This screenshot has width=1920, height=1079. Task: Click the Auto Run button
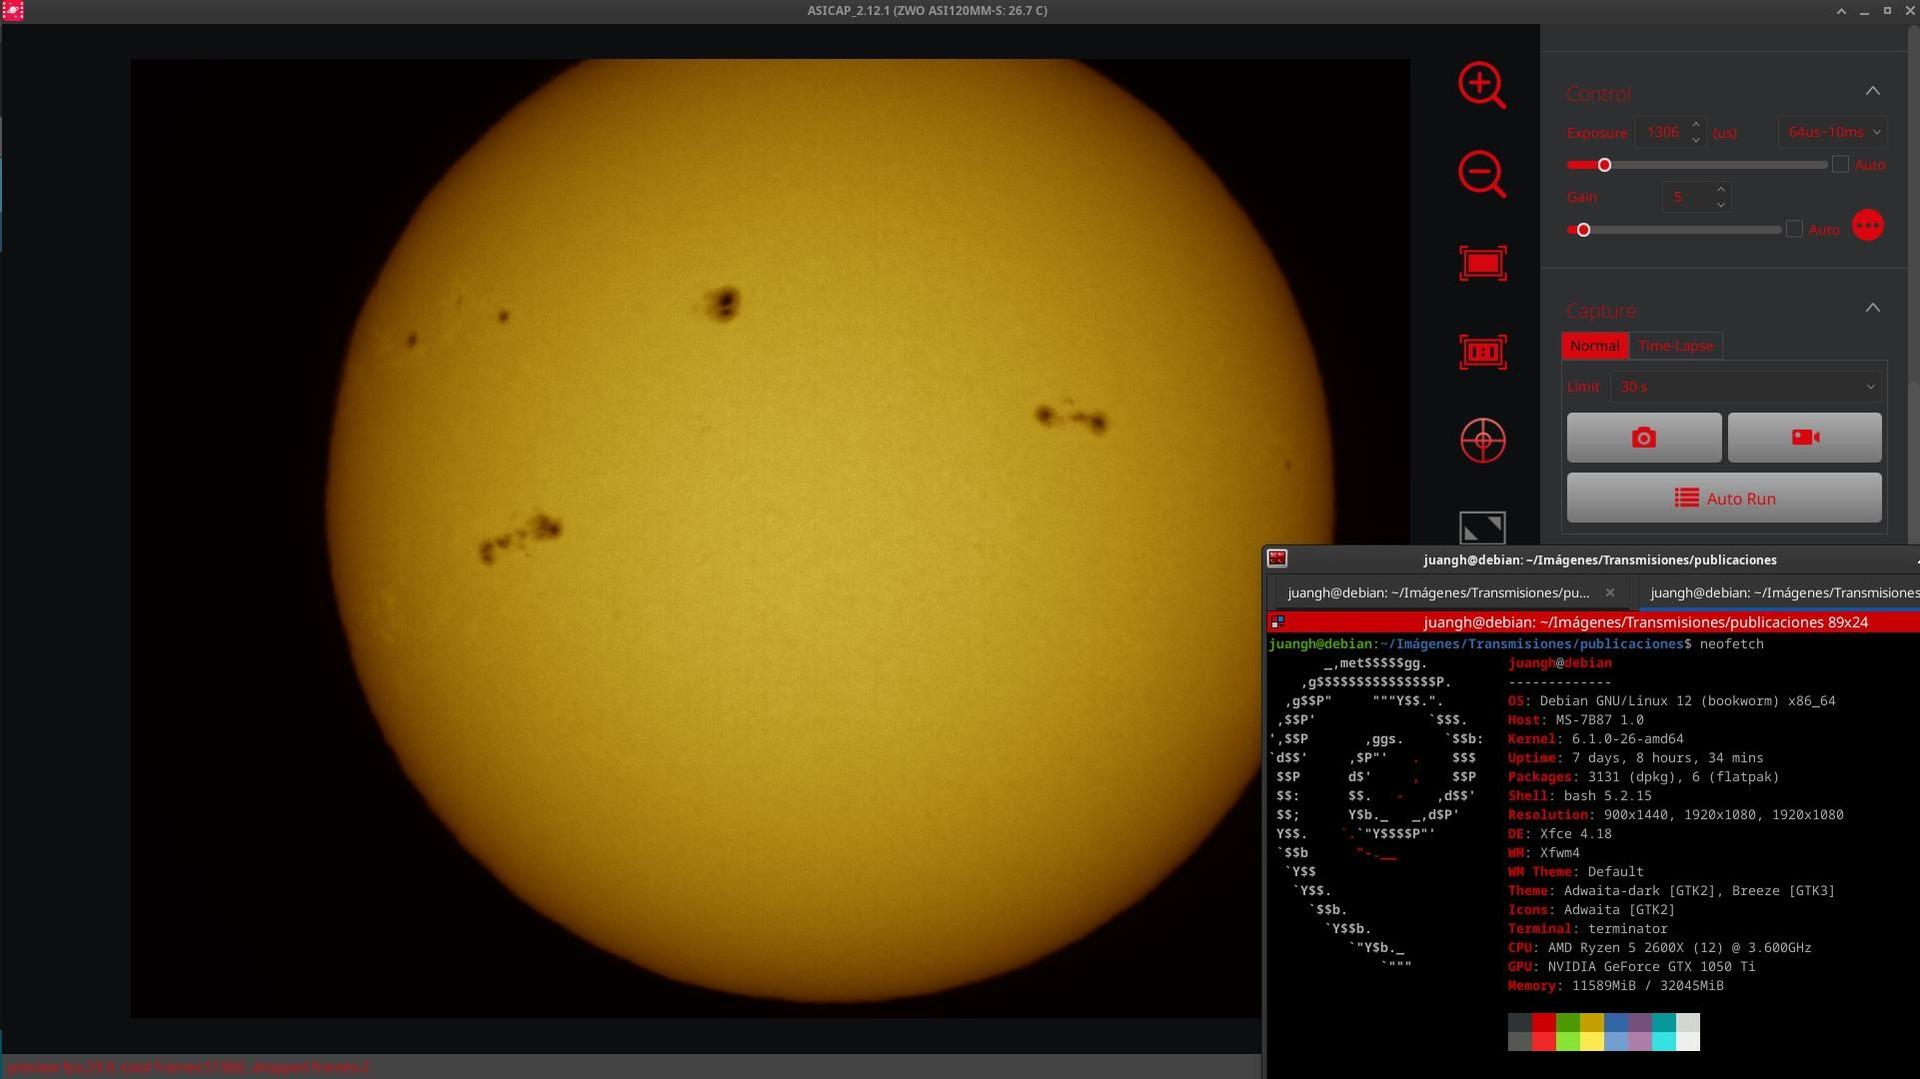pyautogui.click(x=1724, y=498)
